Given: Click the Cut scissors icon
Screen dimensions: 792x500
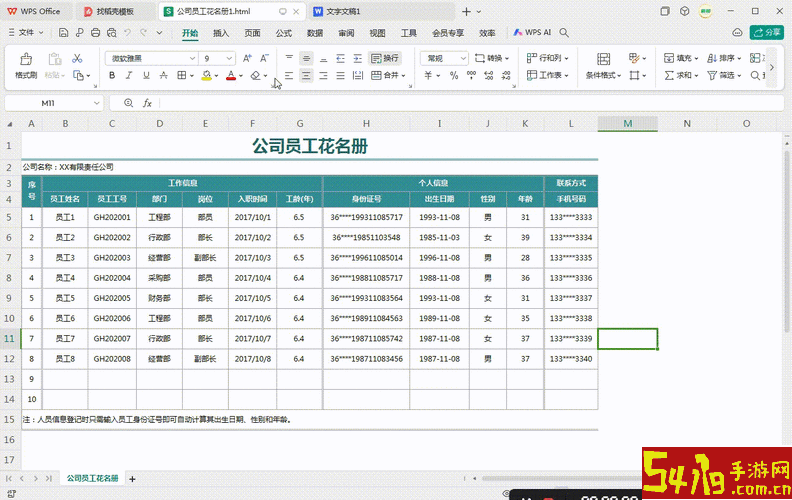Looking at the screenshot, I should pos(77,58).
